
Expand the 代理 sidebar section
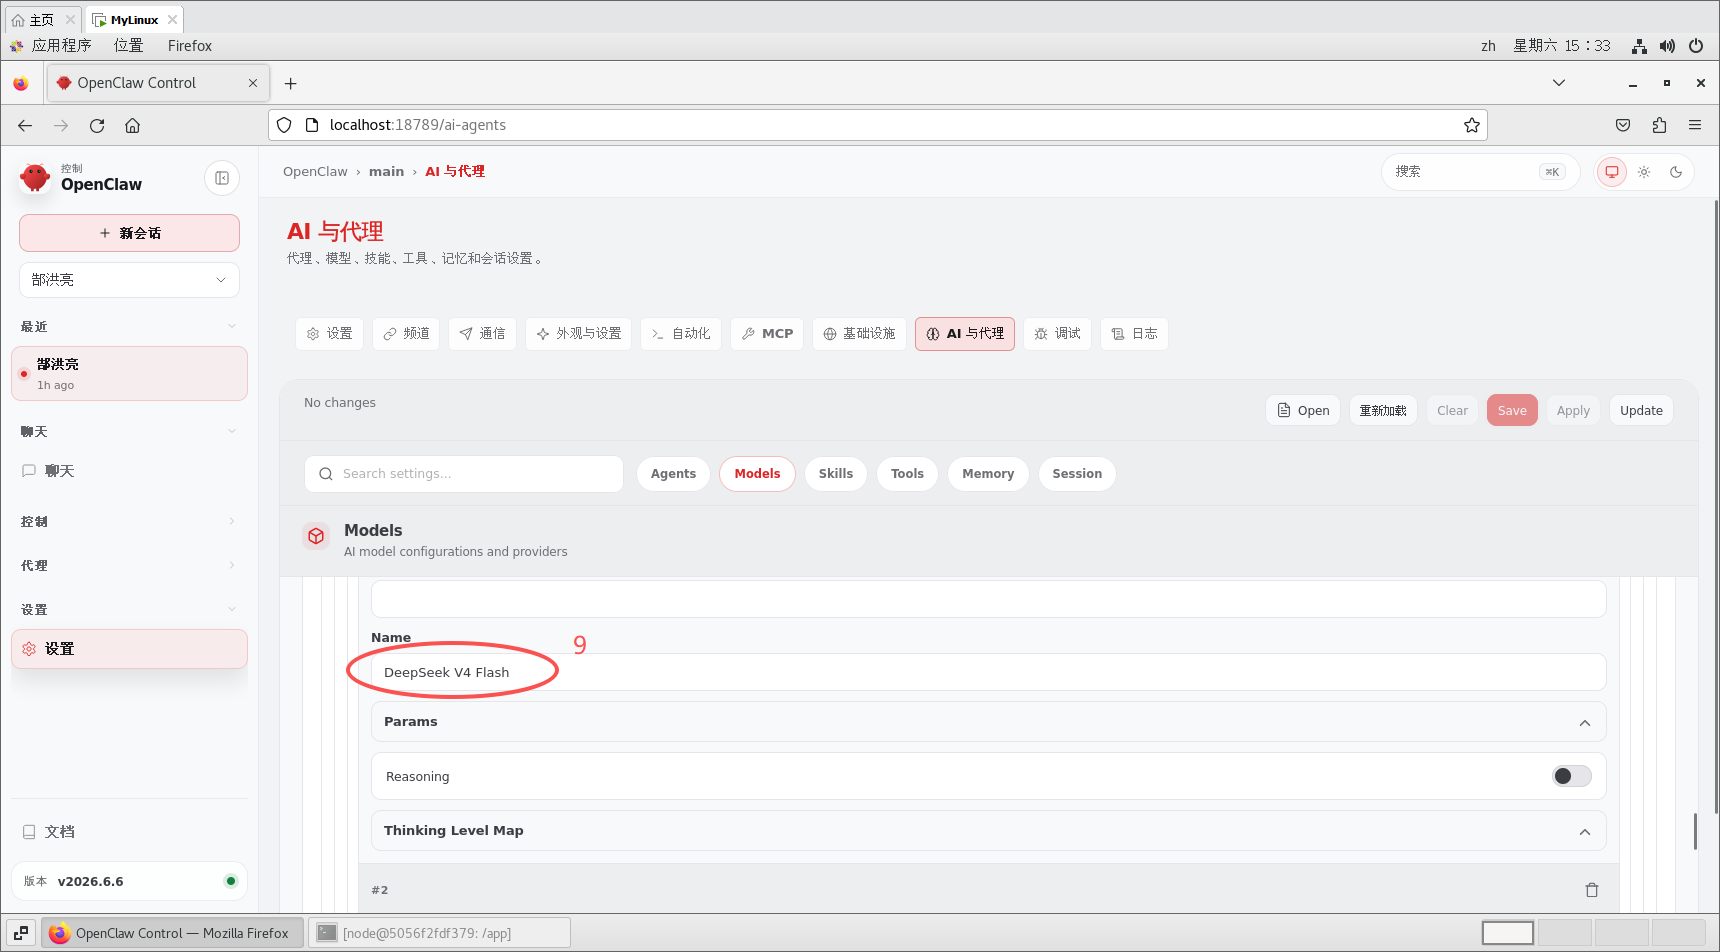130,566
